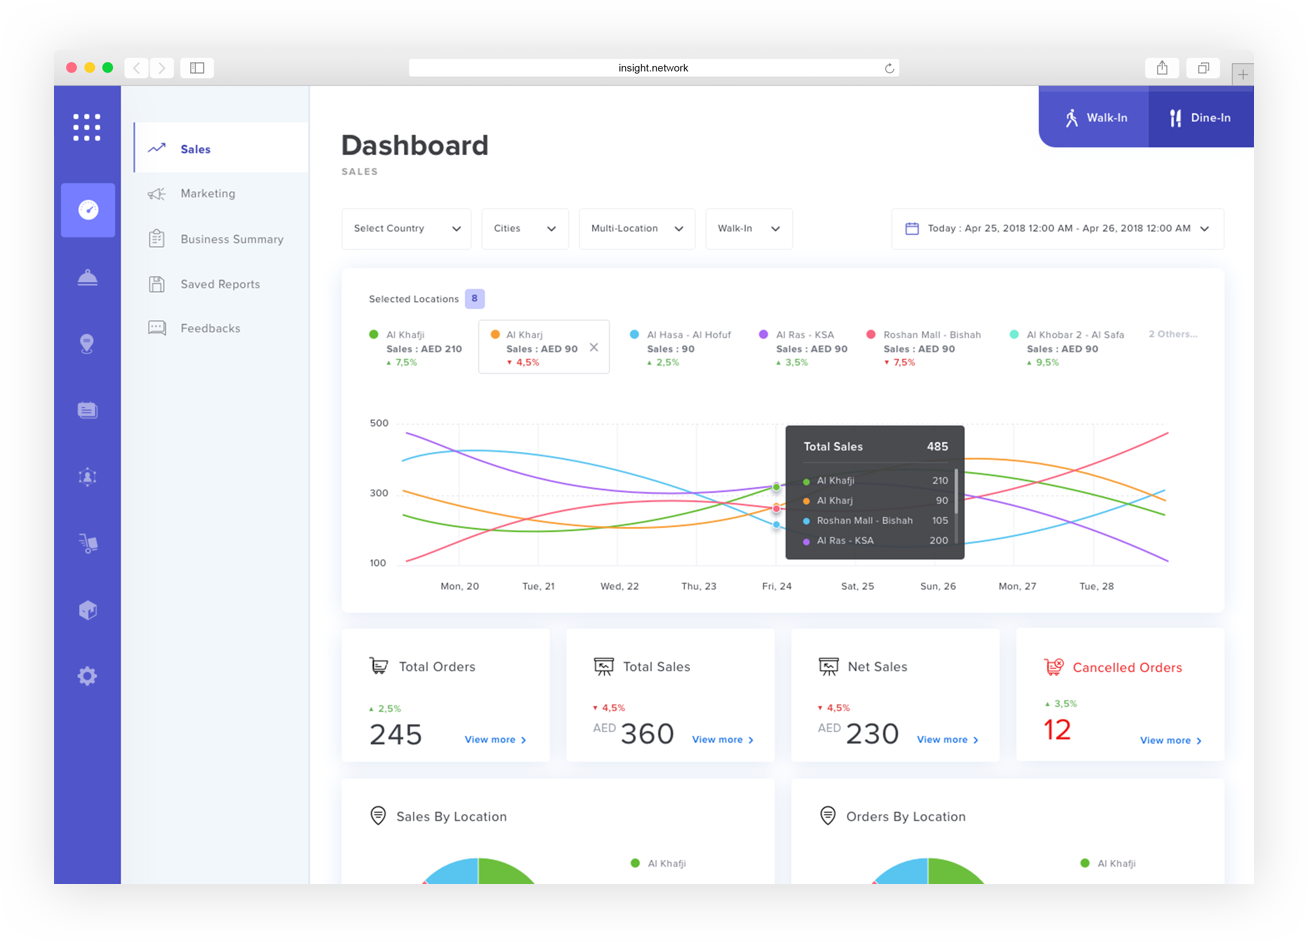1308x942 pixels.
Task: Click the Business Summary clipboard icon
Action: coord(157,239)
